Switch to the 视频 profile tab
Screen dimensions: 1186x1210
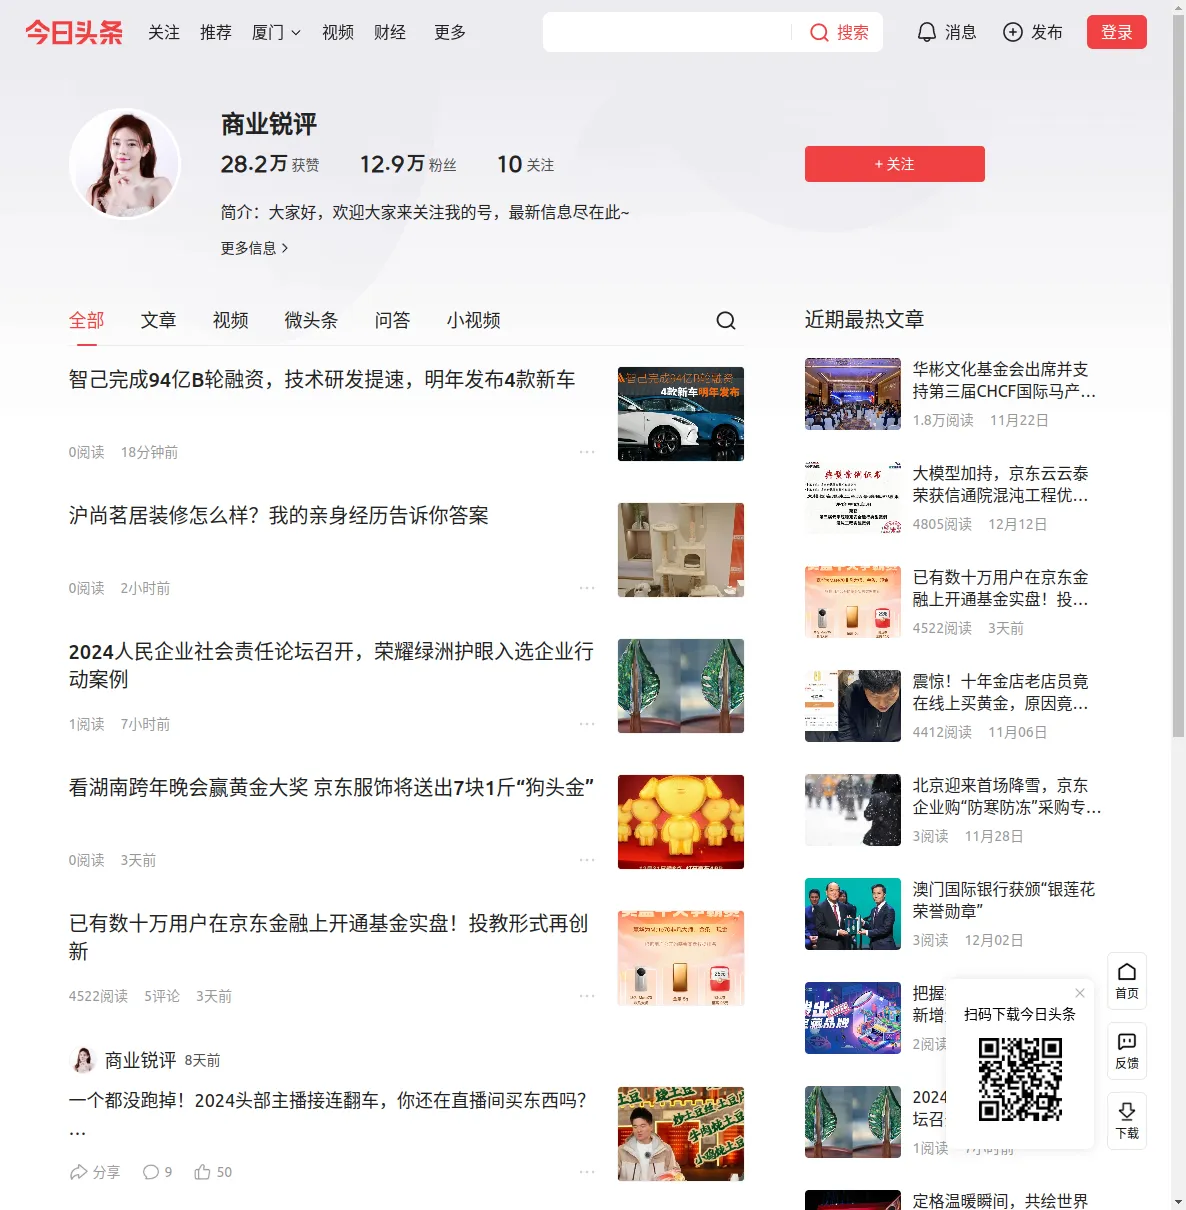tap(231, 320)
